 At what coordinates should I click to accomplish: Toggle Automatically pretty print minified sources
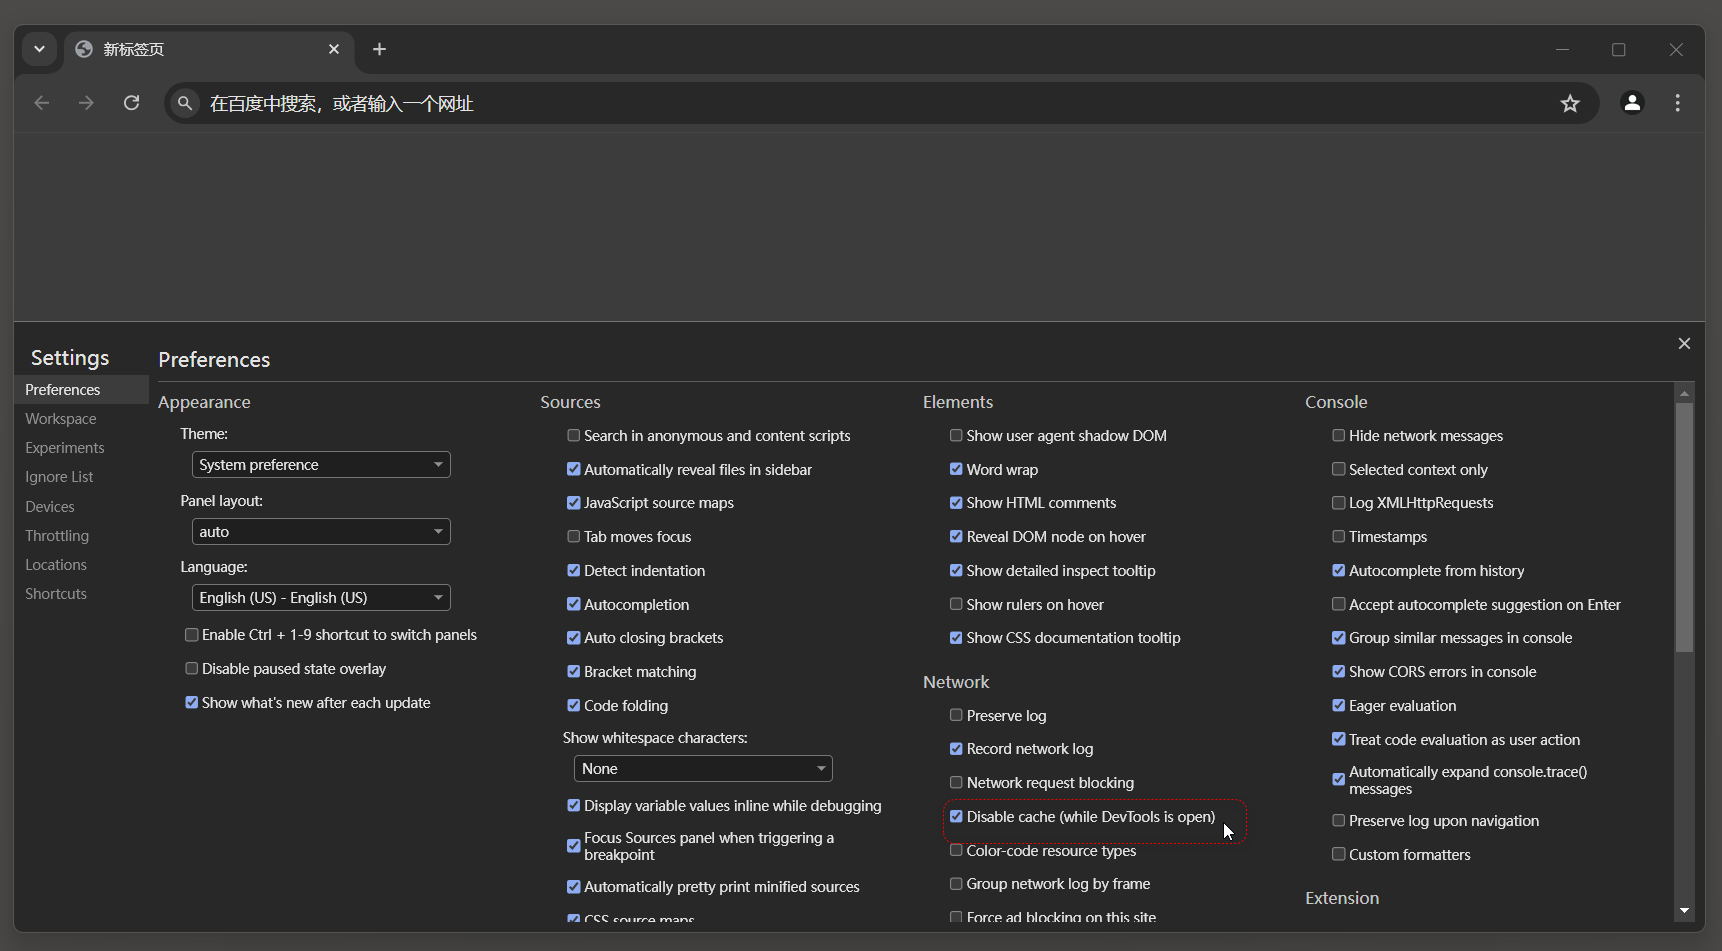(574, 887)
